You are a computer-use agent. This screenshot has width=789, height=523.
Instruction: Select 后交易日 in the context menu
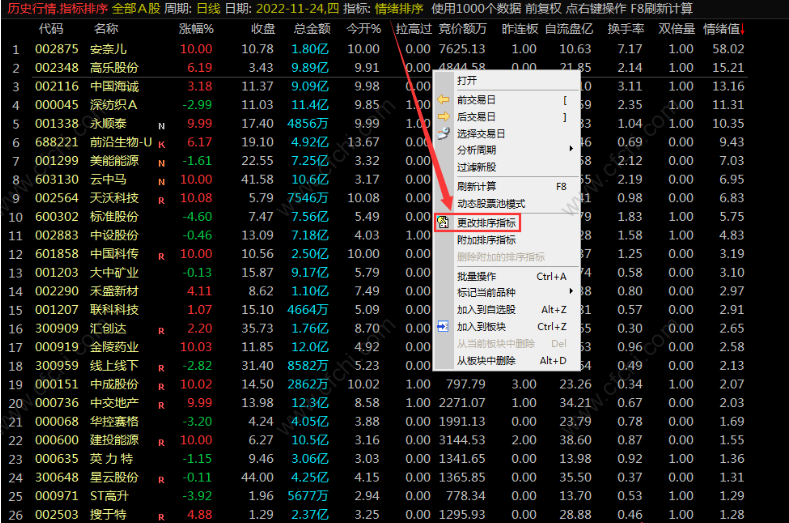click(x=507, y=117)
